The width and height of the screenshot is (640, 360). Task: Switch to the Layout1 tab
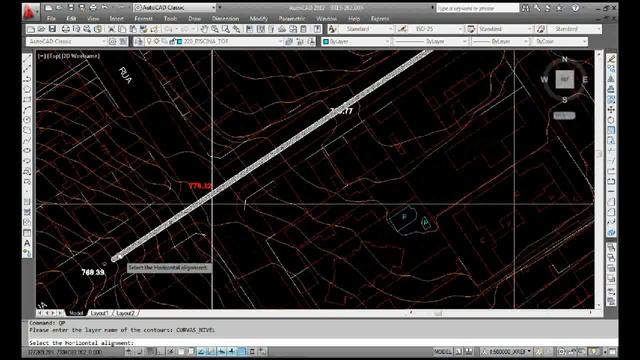click(100, 313)
